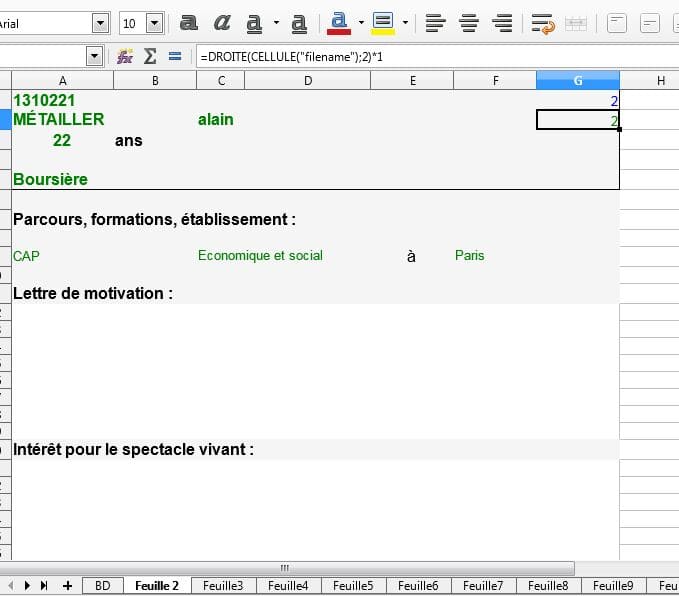
Task: Open the Feuille8 sheet tab
Action: pyautogui.click(x=548, y=586)
